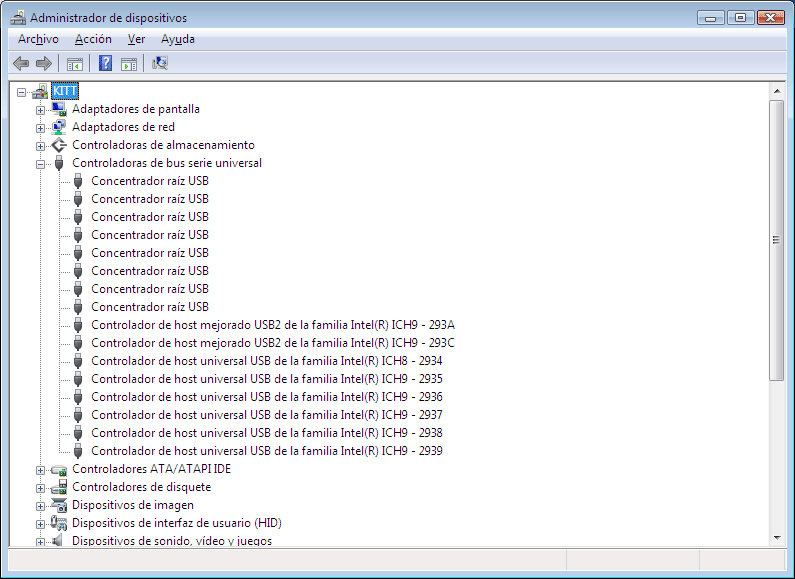Screen dimensions: 795x579
Task: Open the Acción menu
Action: (x=93, y=39)
